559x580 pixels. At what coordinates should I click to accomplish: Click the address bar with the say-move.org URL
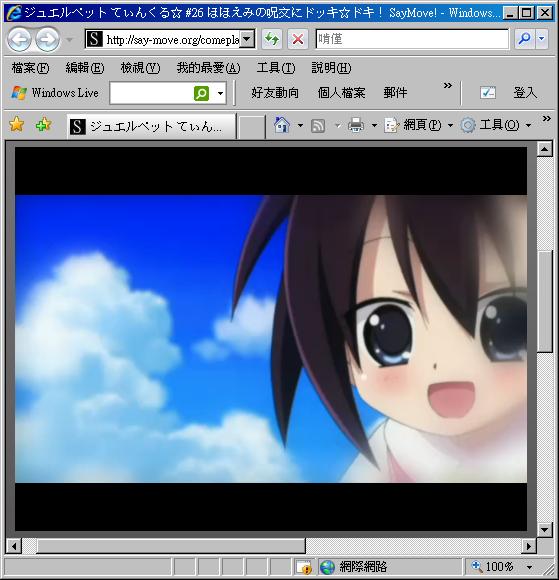coord(170,39)
